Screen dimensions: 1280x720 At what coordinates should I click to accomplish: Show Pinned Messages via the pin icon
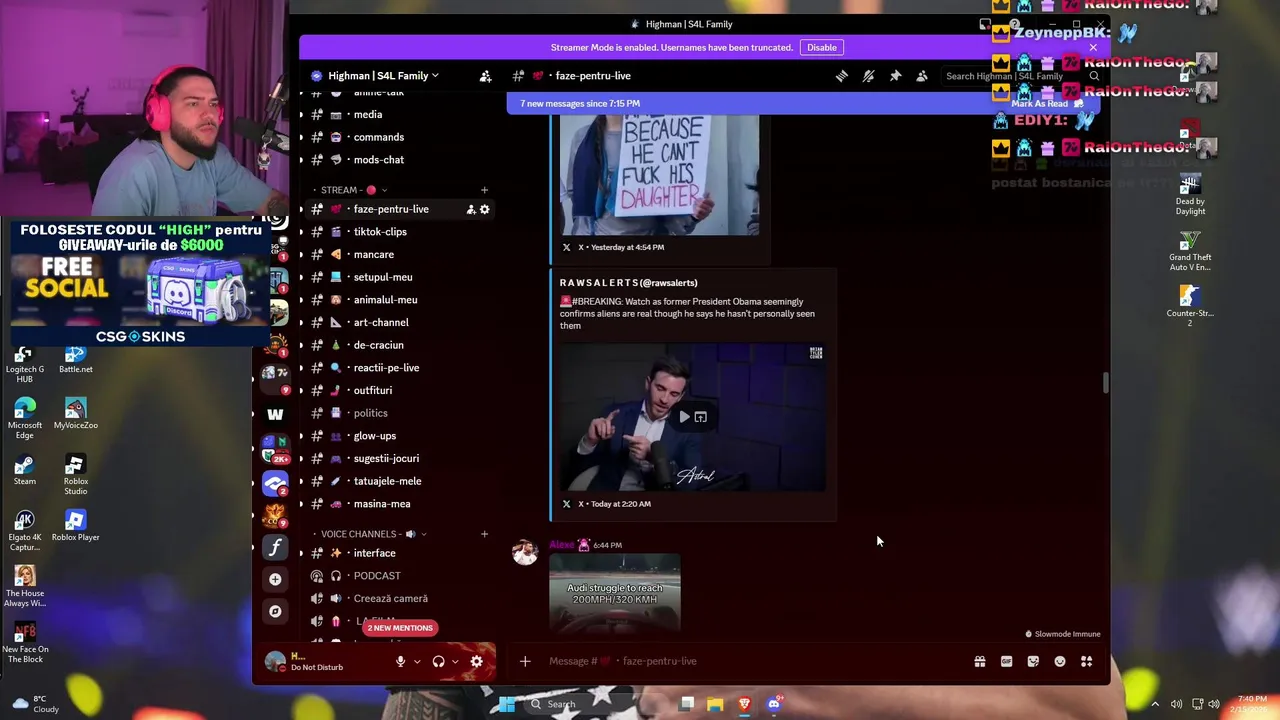(895, 76)
